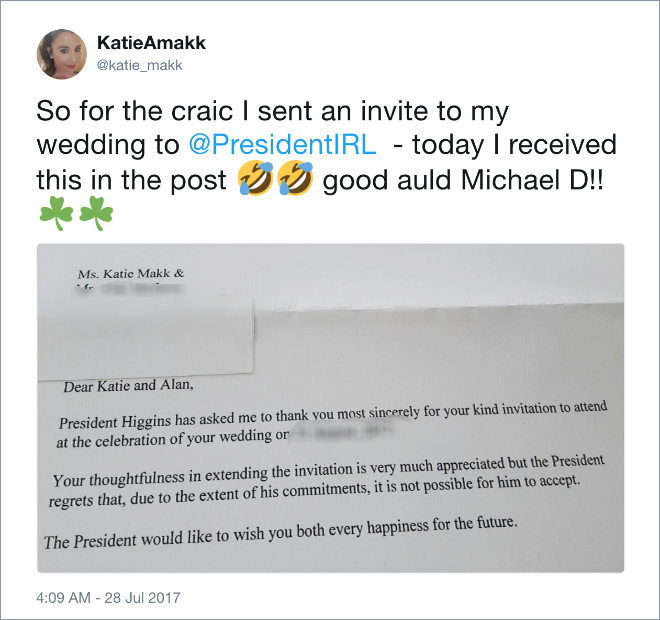Screen dimensions: 660x620
Task: Click the 'The President would like to wish' sentence
Action: [280, 533]
